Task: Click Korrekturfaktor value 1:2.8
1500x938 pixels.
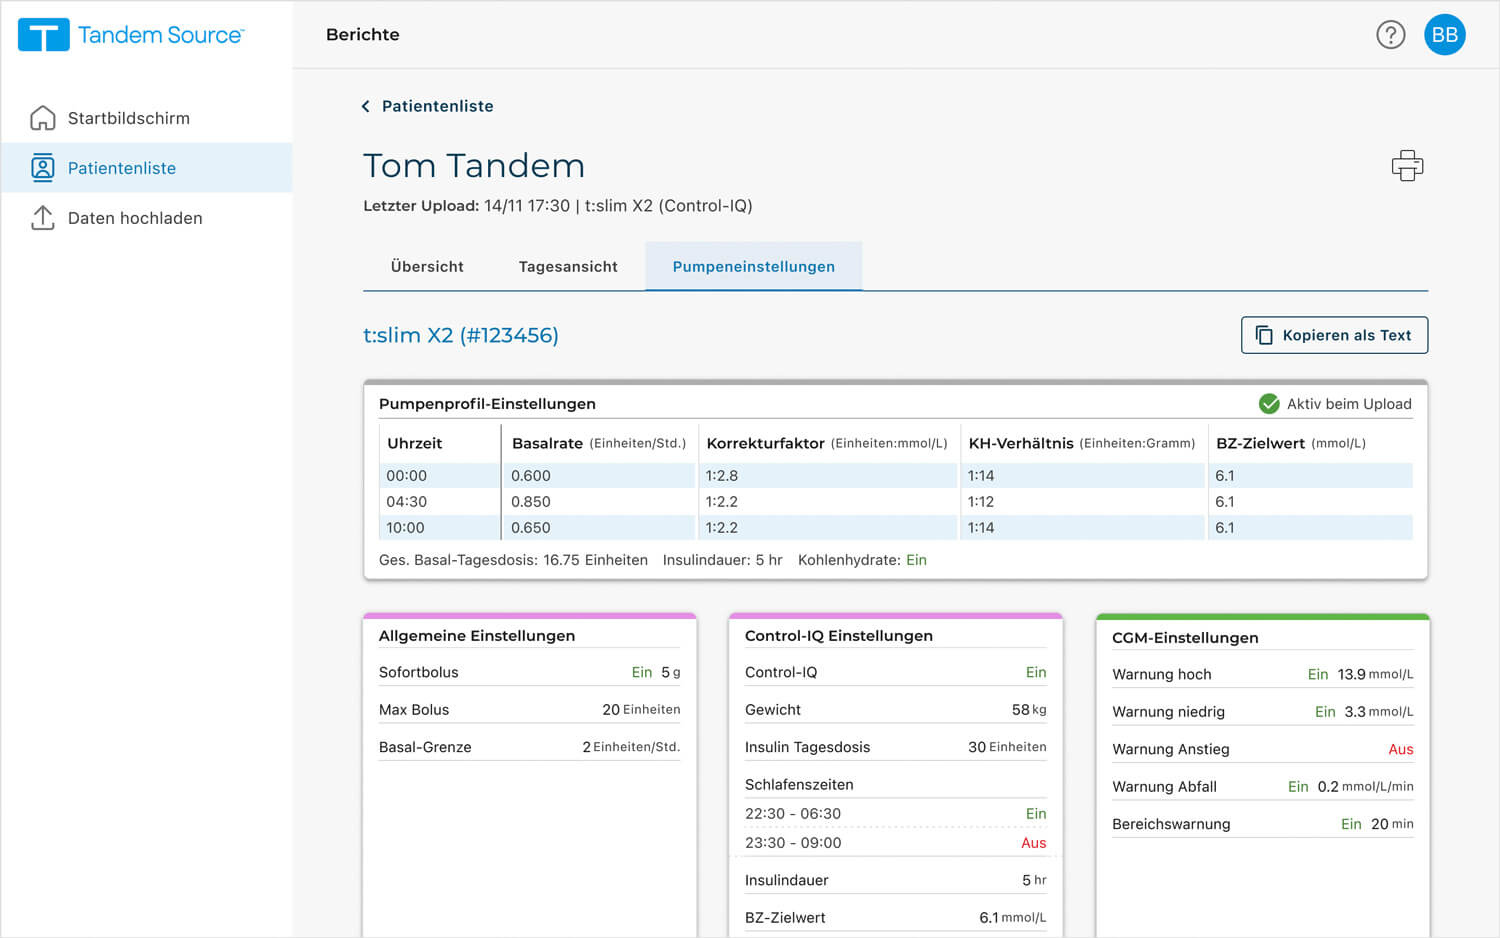Action: point(722,475)
